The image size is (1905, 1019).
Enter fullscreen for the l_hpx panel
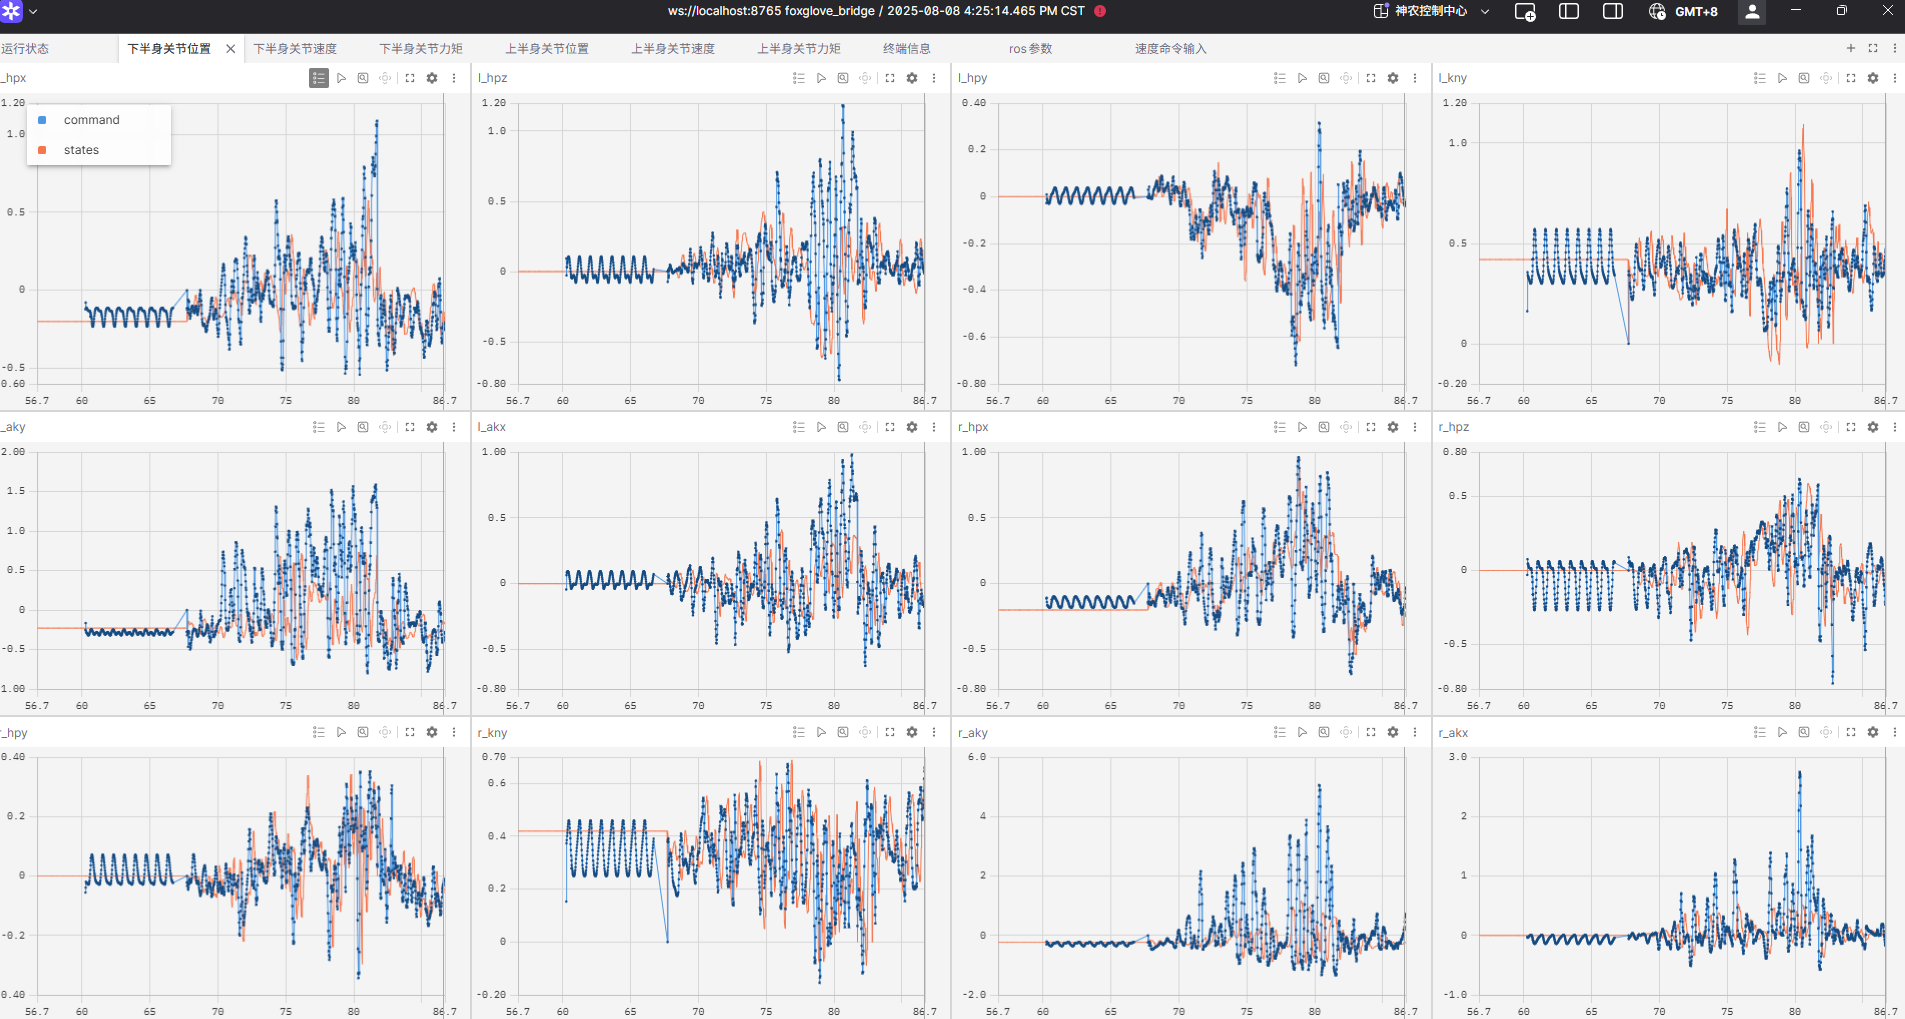click(410, 78)
